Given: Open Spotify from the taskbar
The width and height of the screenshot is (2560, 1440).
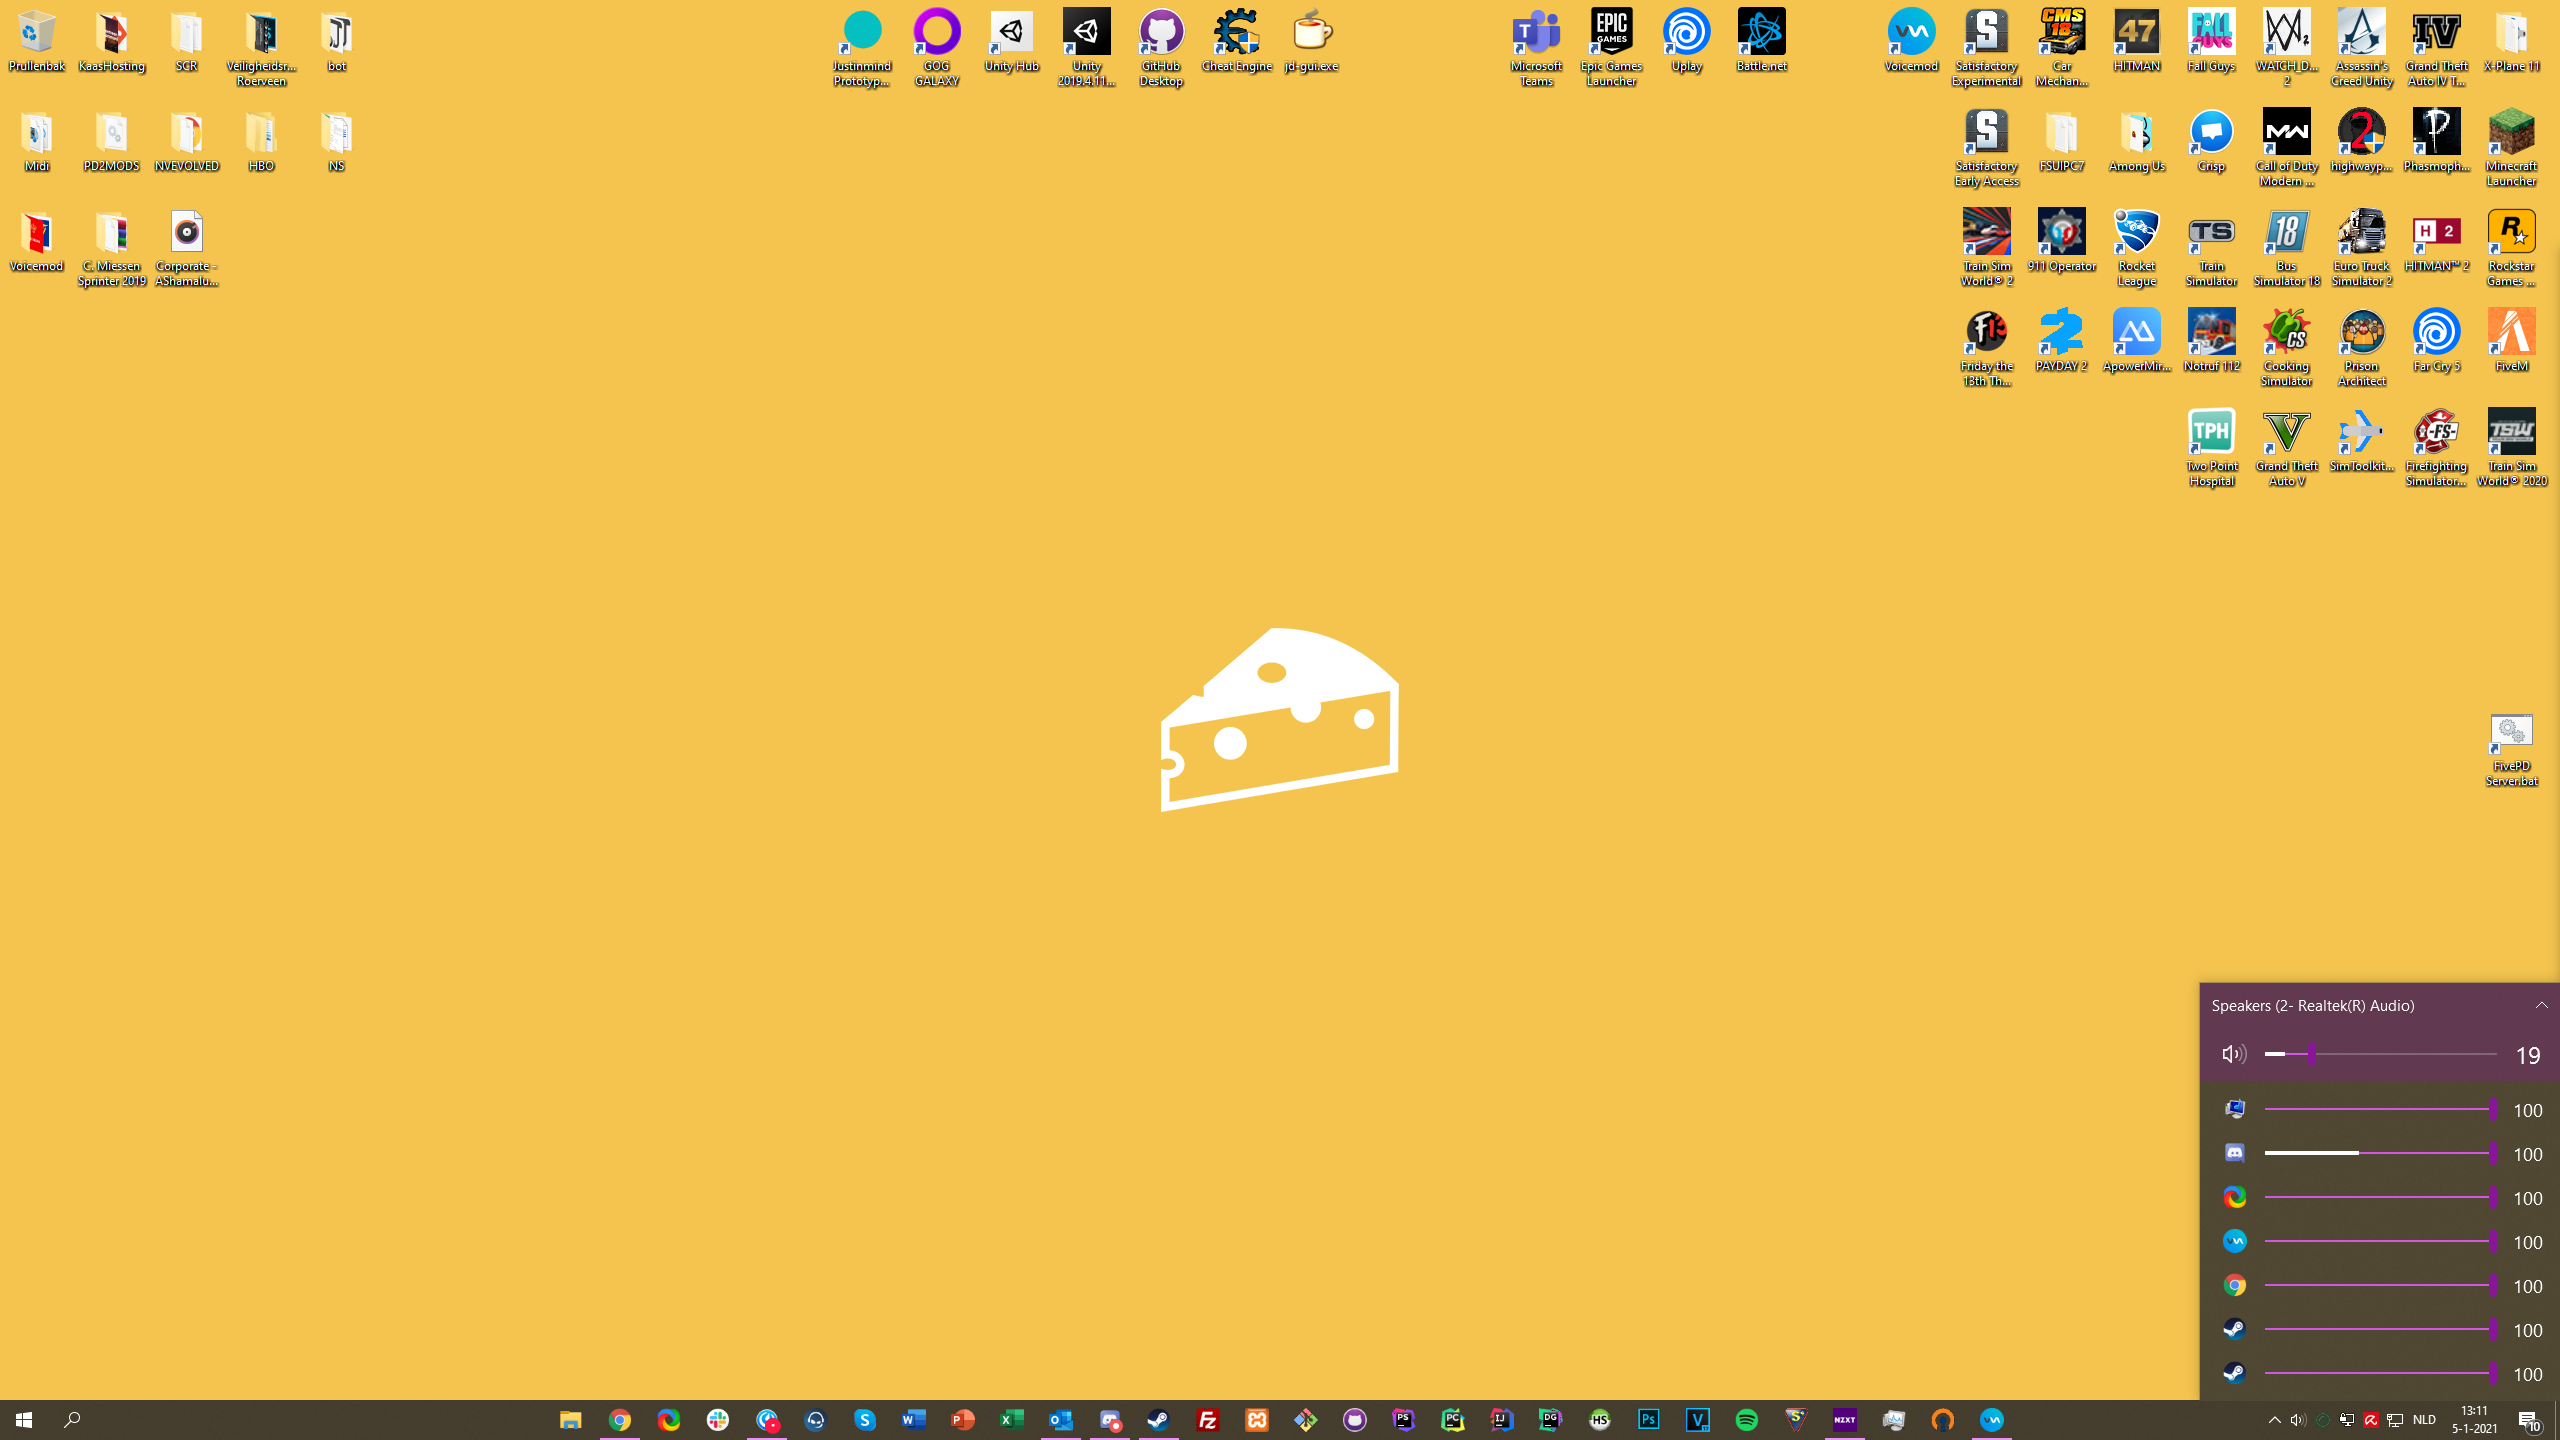Looking at the screenshot, I should [1746, 1419].
